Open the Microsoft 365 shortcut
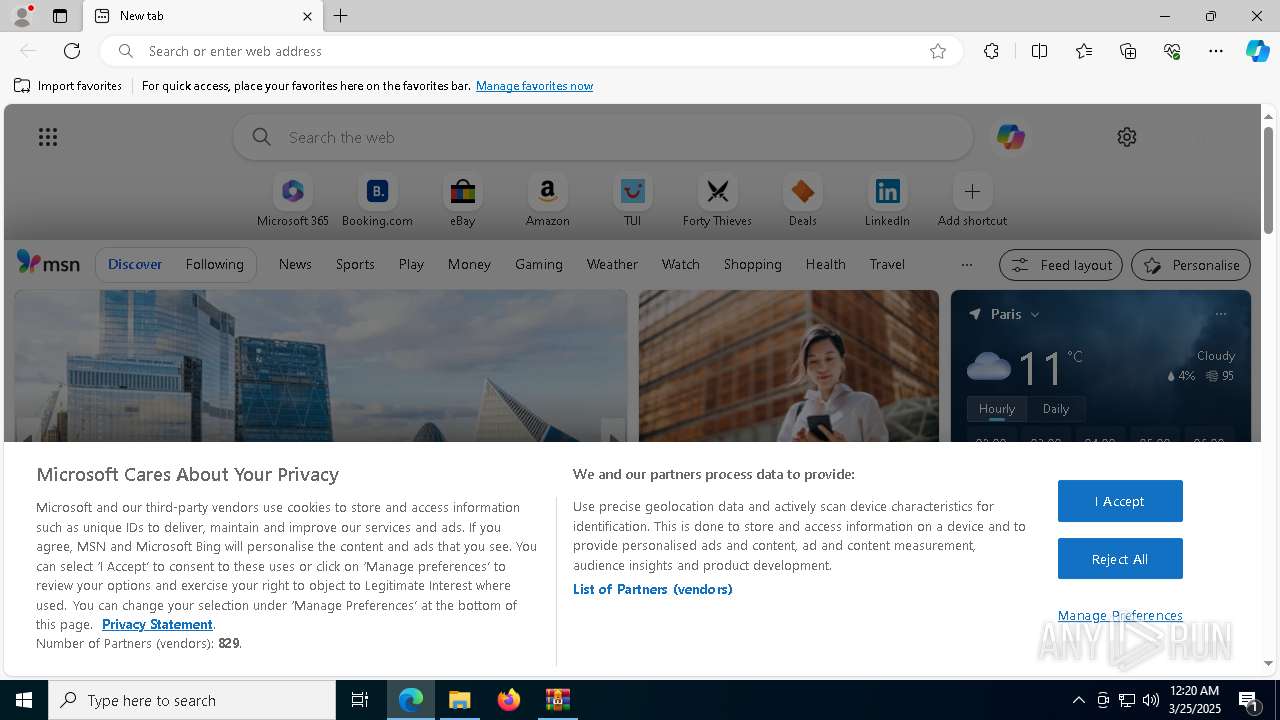1280x720 pixels. pyautogui.click(x=292, y=201)
